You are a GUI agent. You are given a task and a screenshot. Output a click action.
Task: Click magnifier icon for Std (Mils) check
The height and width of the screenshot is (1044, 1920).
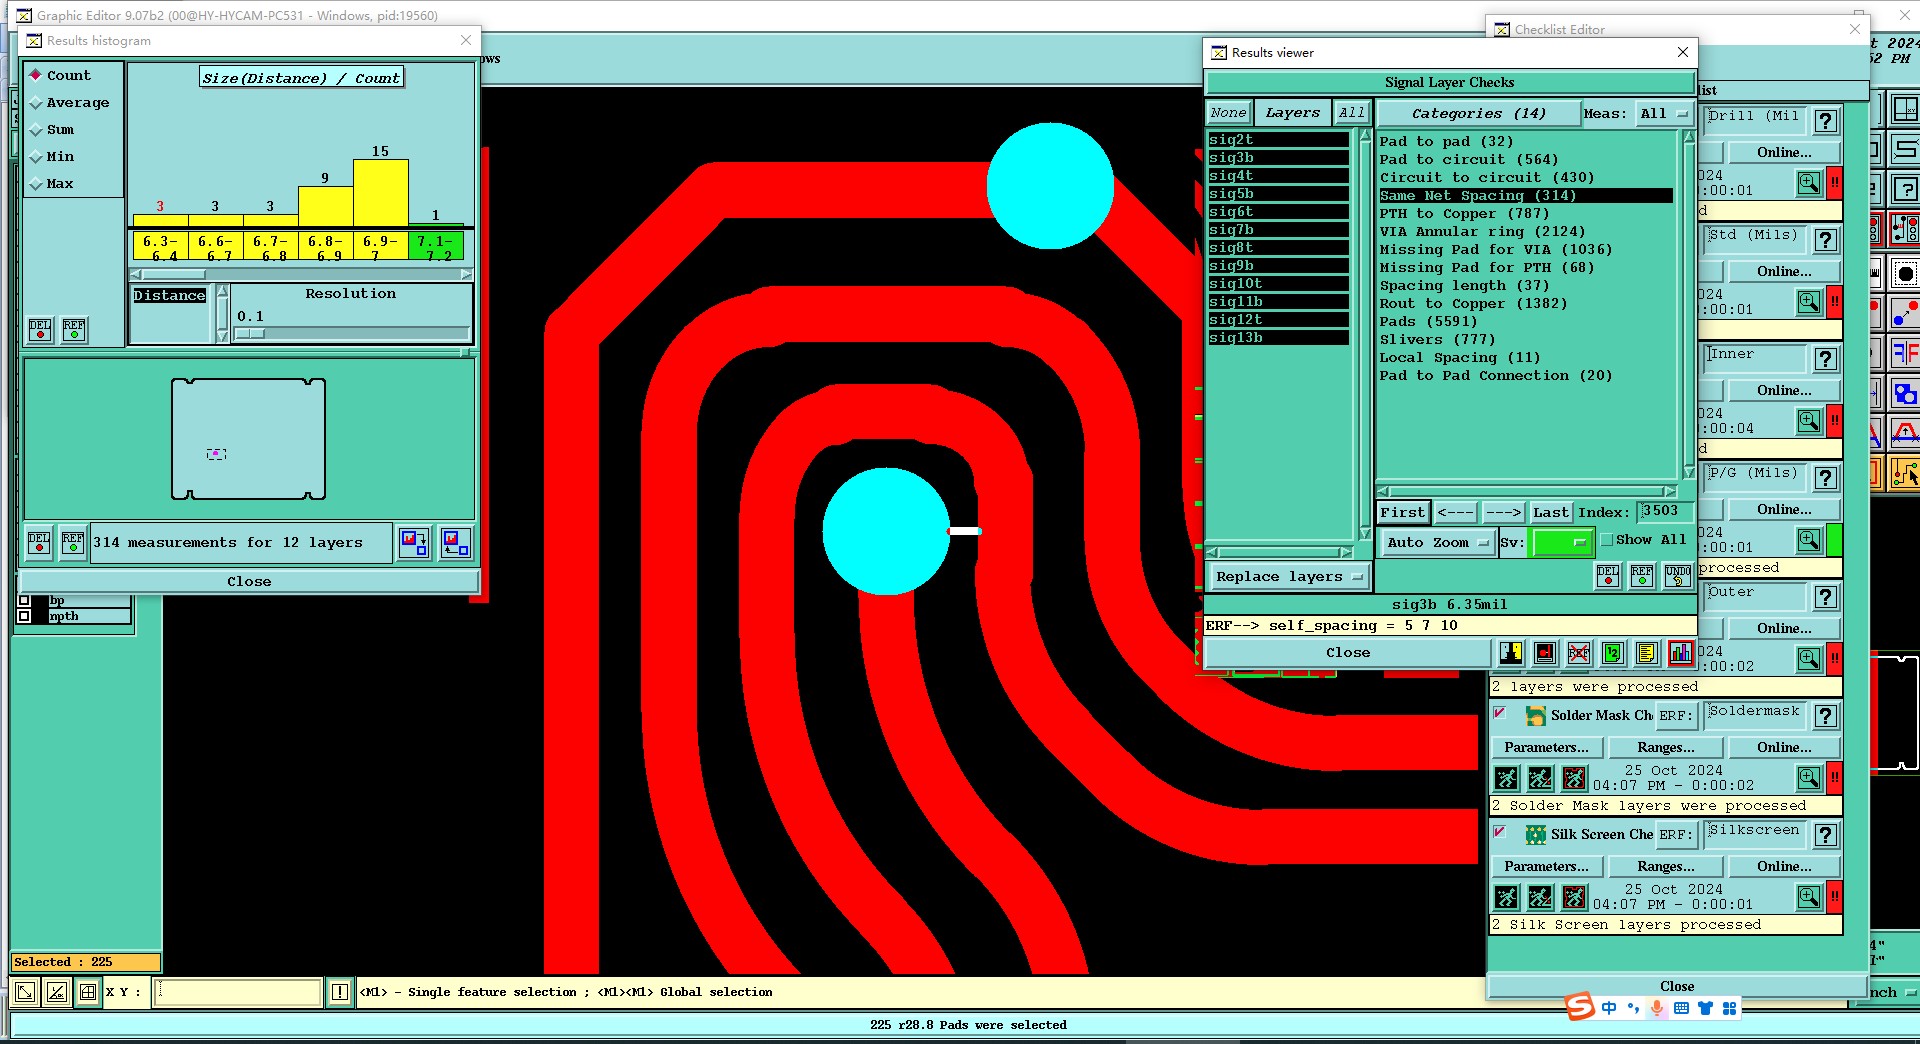[x=1809, y=302]
